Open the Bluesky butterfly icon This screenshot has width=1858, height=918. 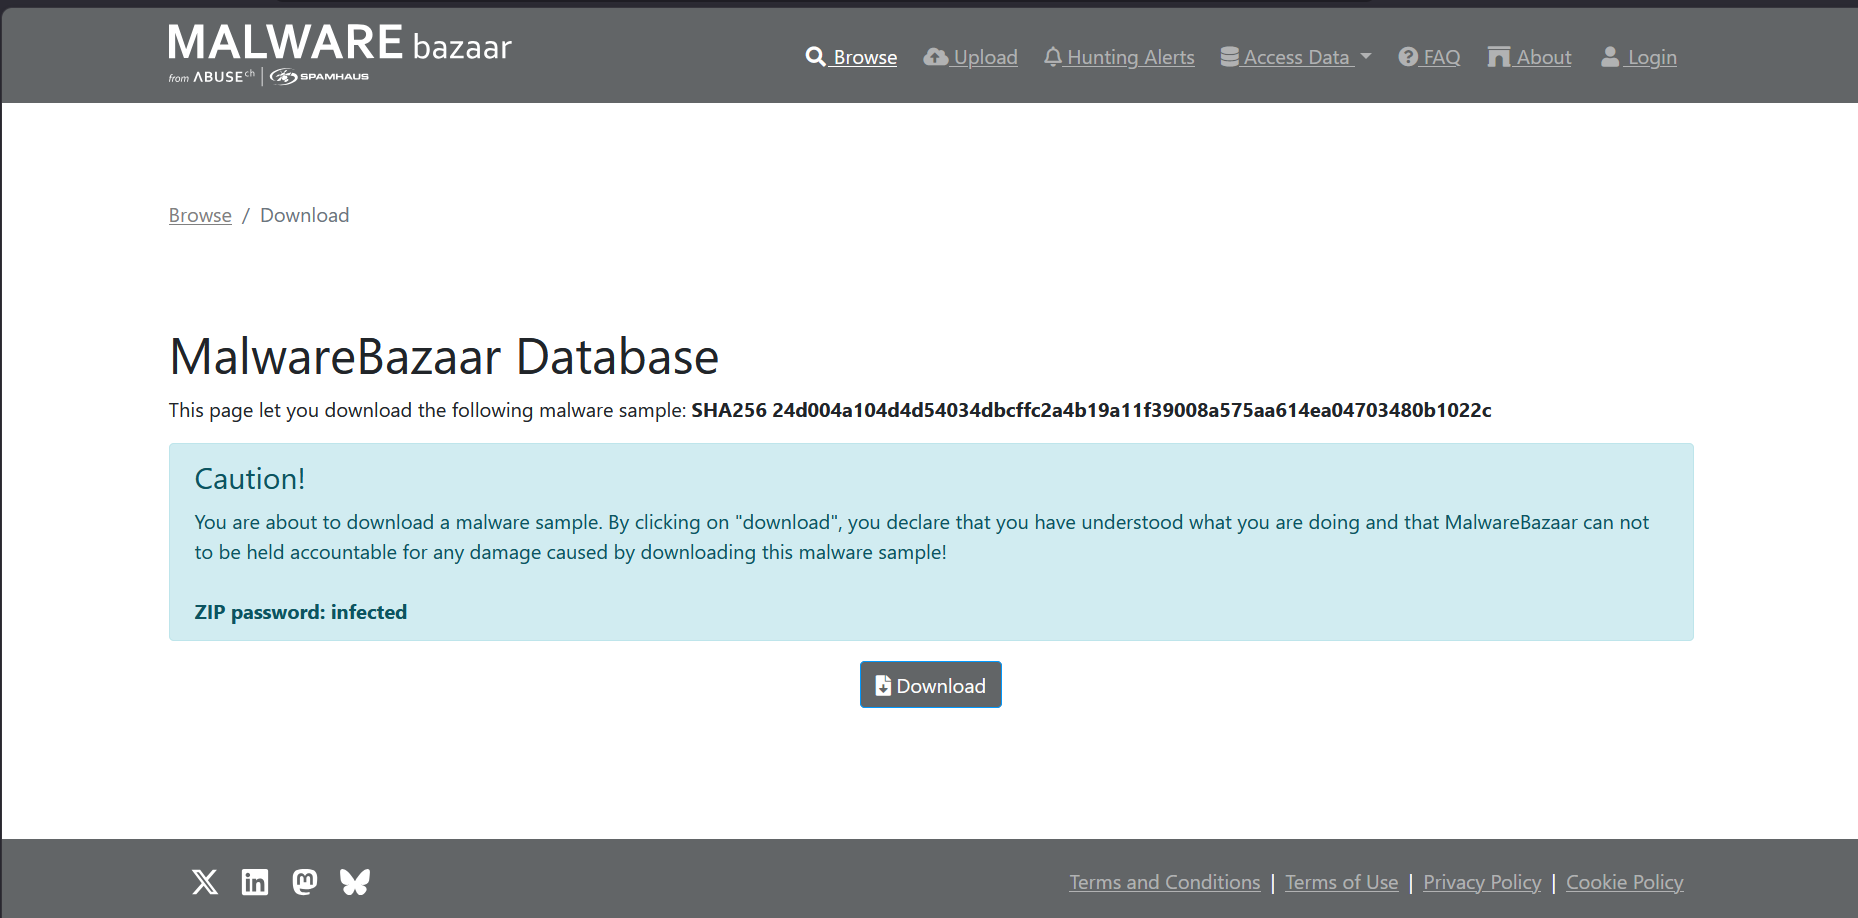(x=355, y=881)
